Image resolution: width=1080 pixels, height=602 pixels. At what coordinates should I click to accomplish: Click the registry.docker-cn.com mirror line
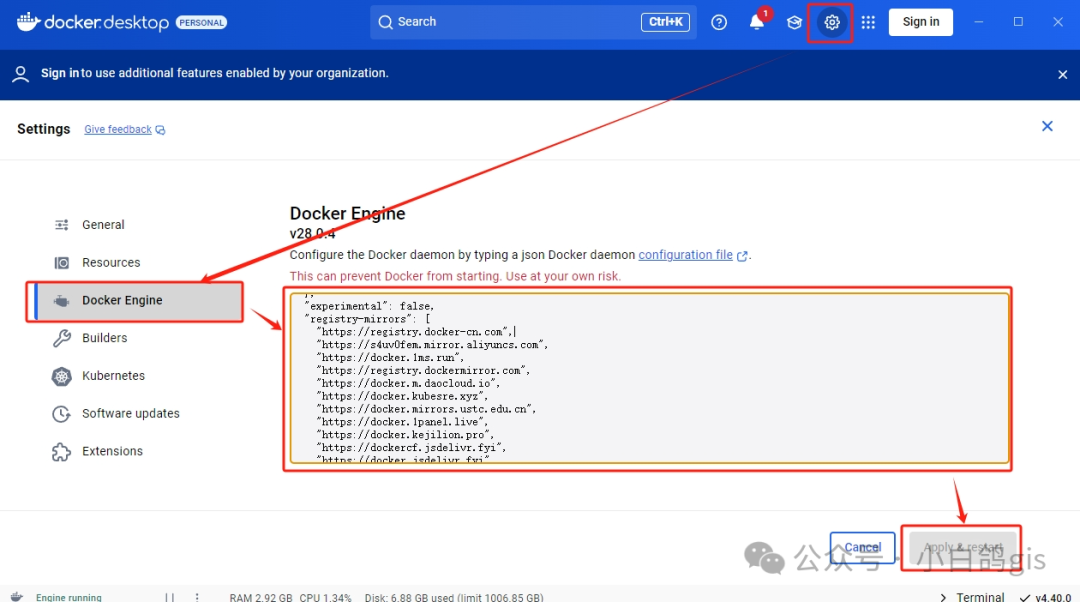pyautogui.click(x=413, y=332)
